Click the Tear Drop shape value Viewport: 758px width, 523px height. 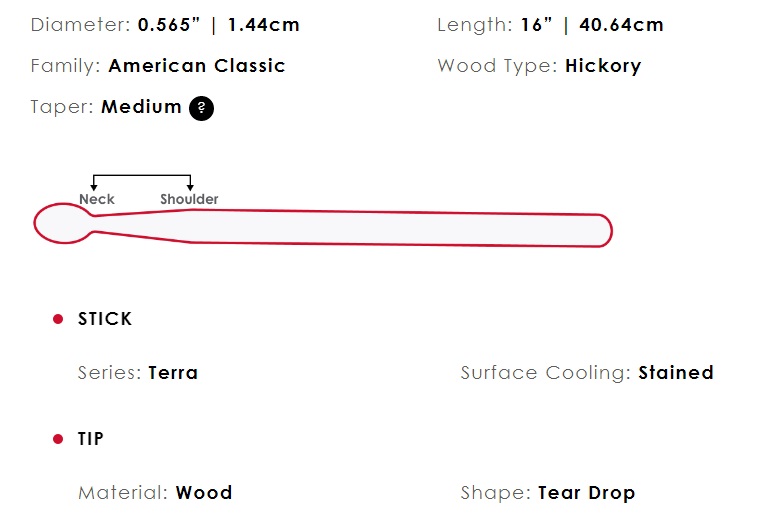[586, 493]
